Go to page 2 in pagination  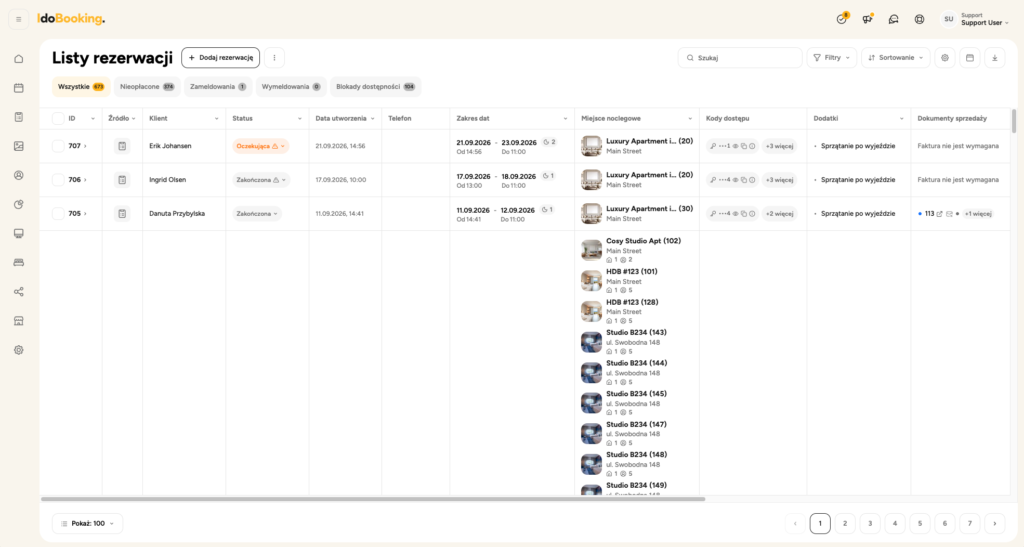(x=845, y=524)
